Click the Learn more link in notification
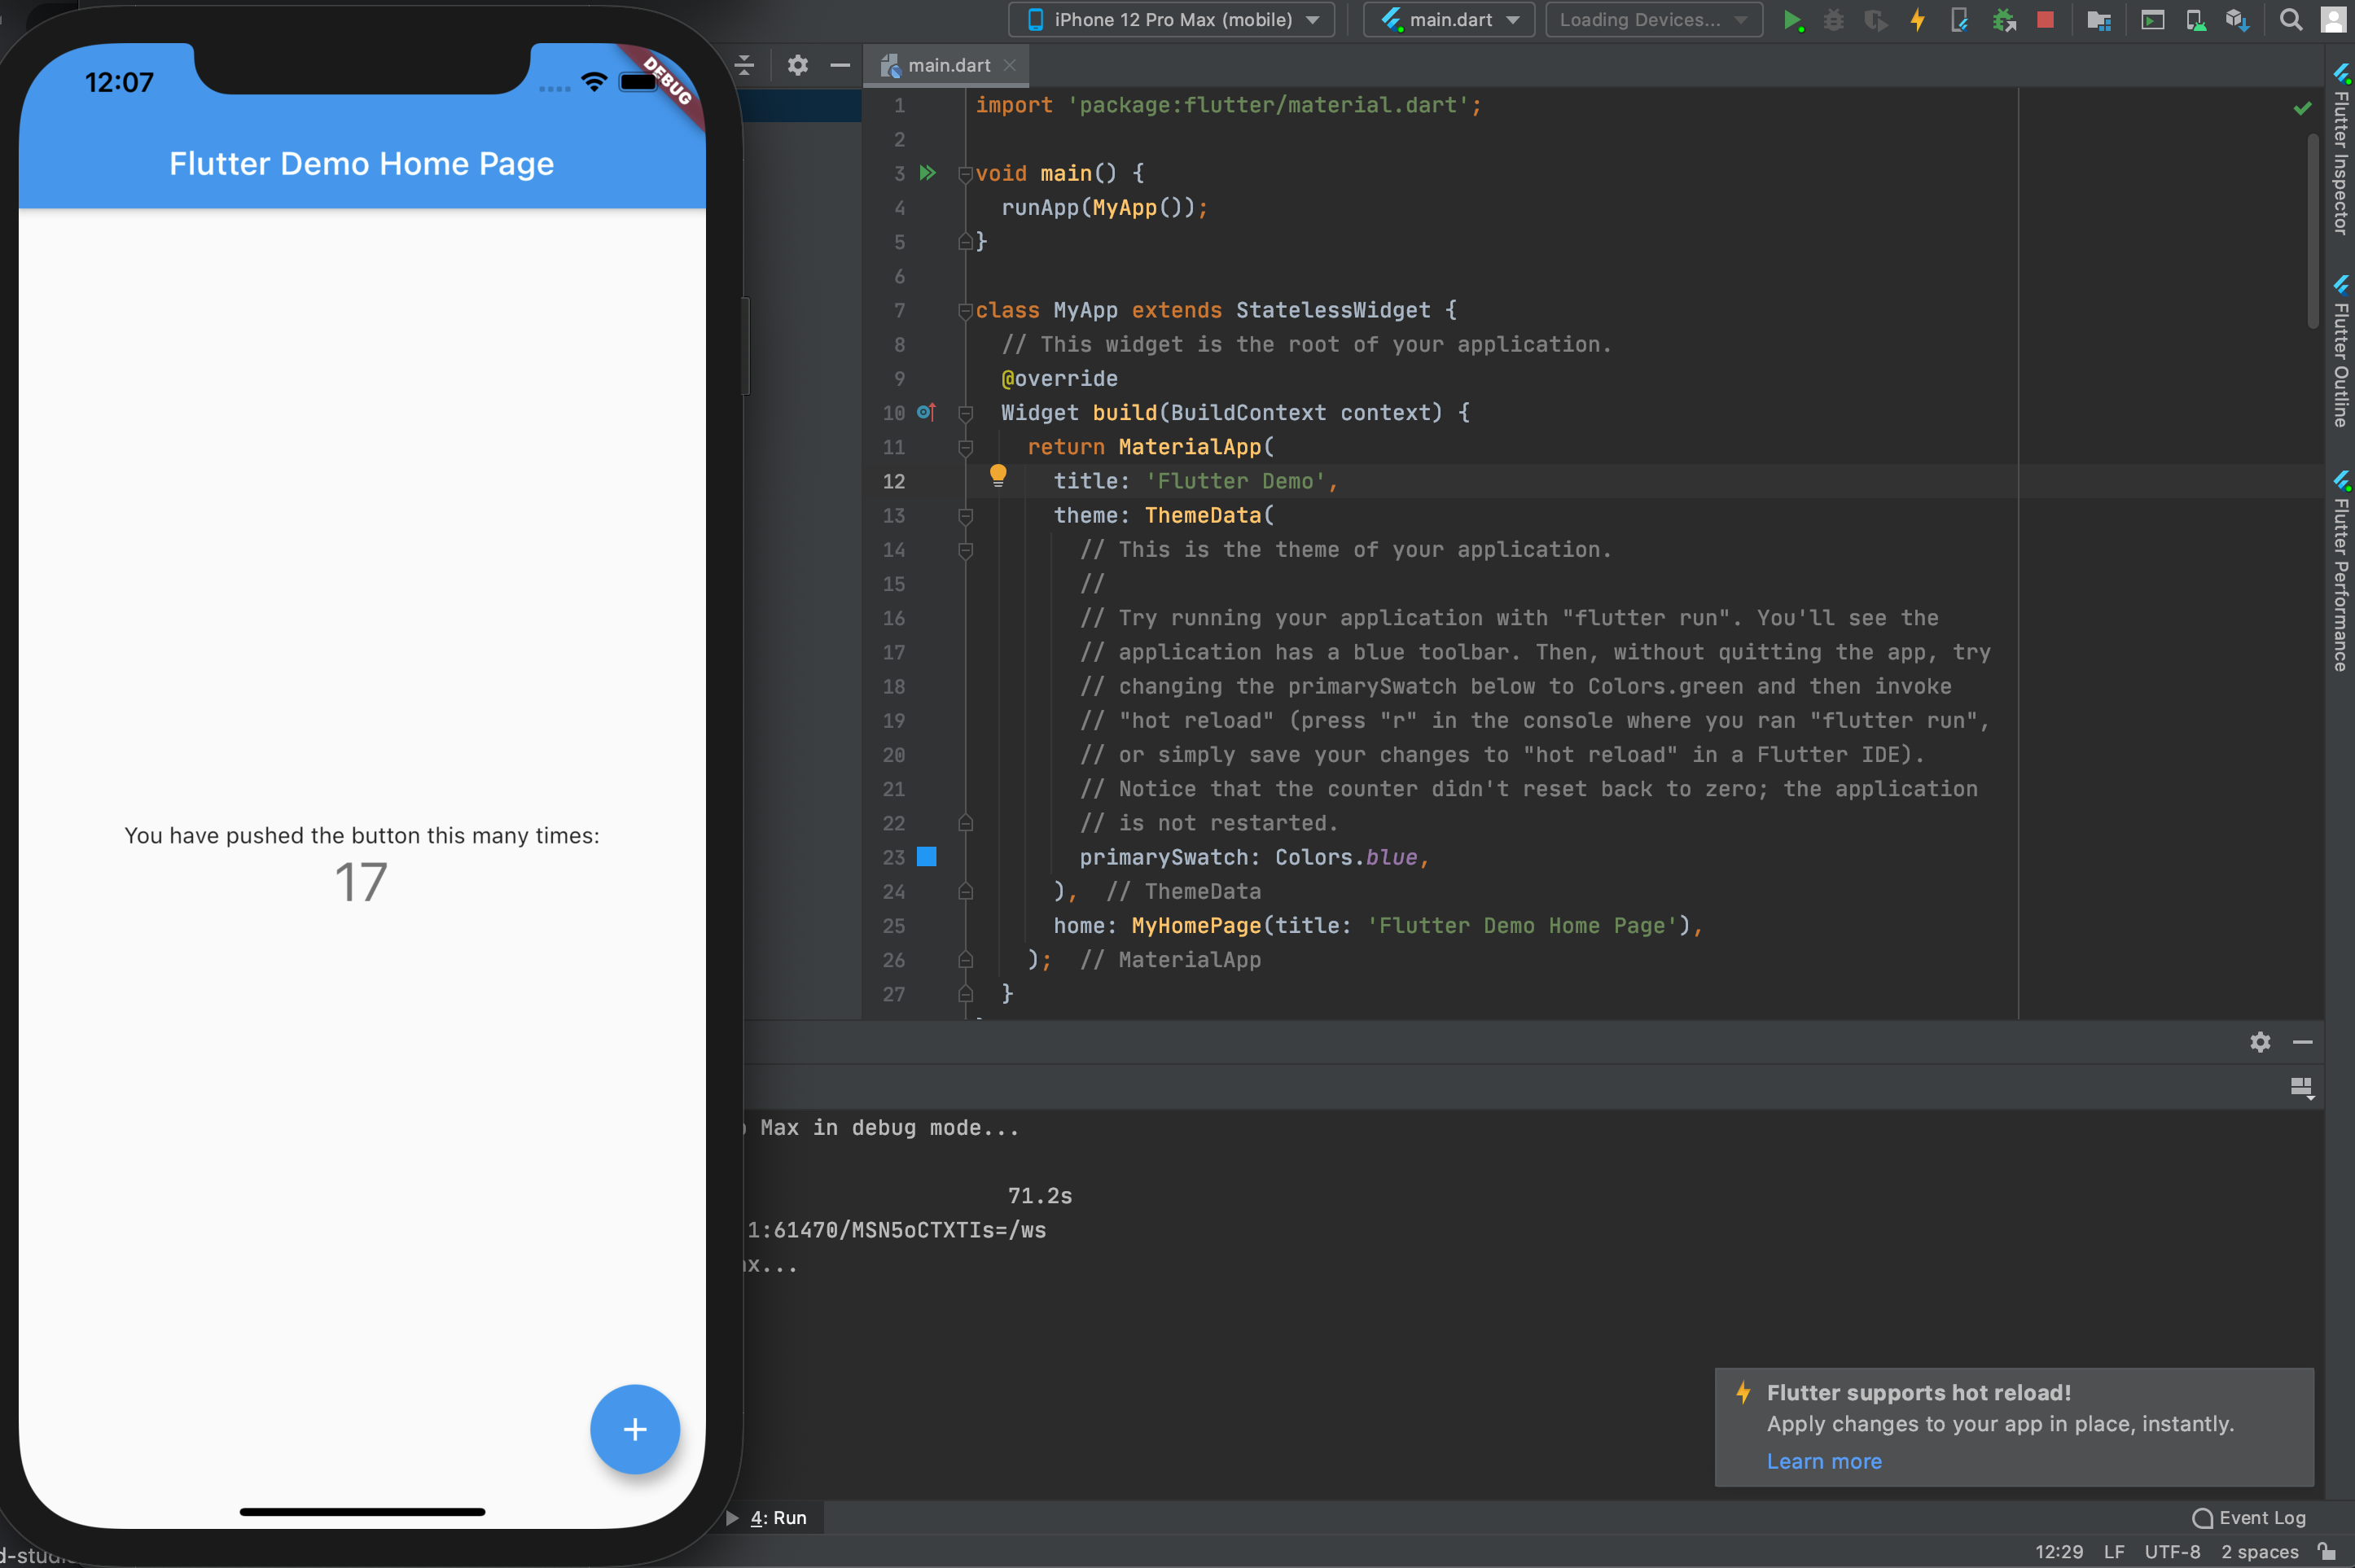The image size is (2355, 1568). (1823, 1461)
